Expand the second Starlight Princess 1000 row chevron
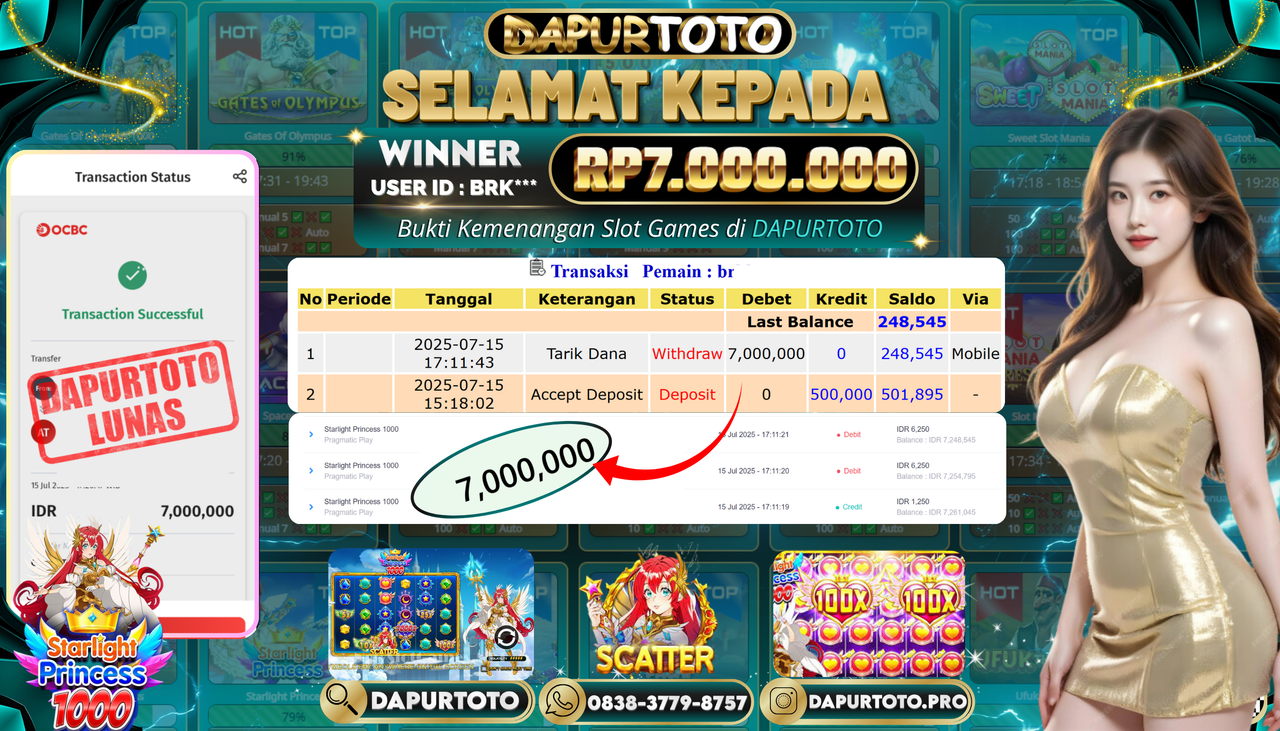The image size is (1280, 731). tap(311, 471)
